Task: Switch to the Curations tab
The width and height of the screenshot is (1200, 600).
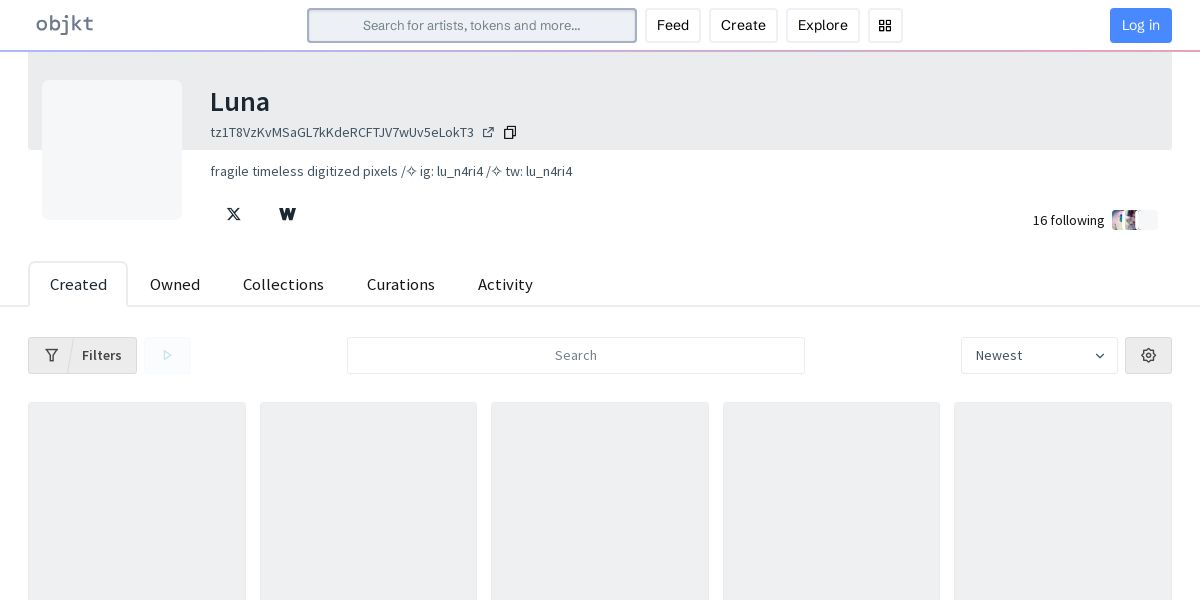Action: tap(401, 285)
